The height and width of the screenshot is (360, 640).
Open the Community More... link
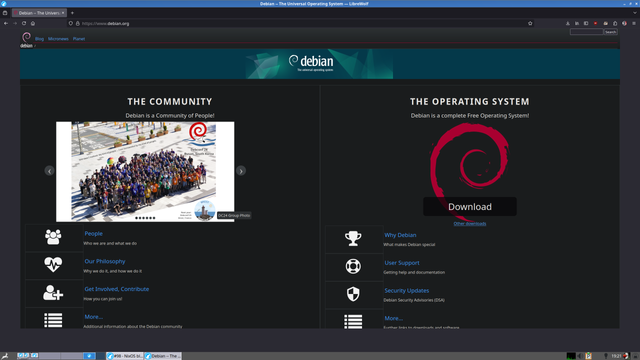(x=93, y=317)
